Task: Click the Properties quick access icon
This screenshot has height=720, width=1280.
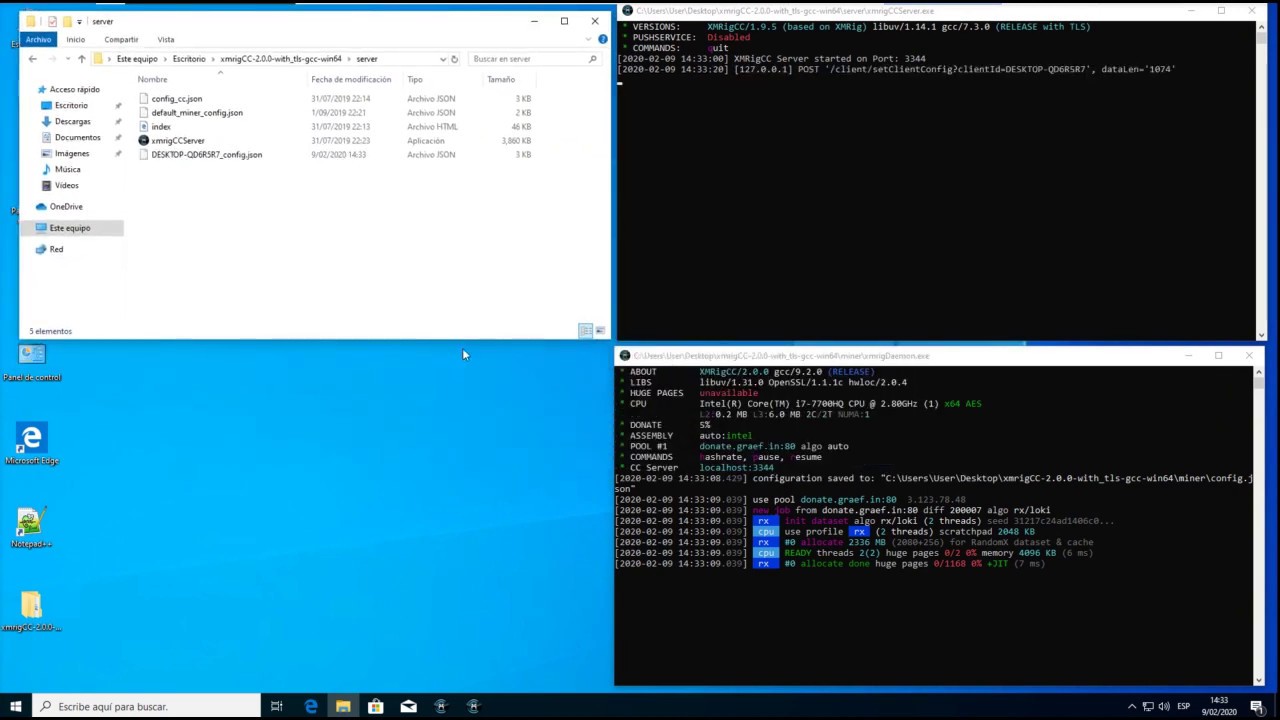Action: [52, 21]
